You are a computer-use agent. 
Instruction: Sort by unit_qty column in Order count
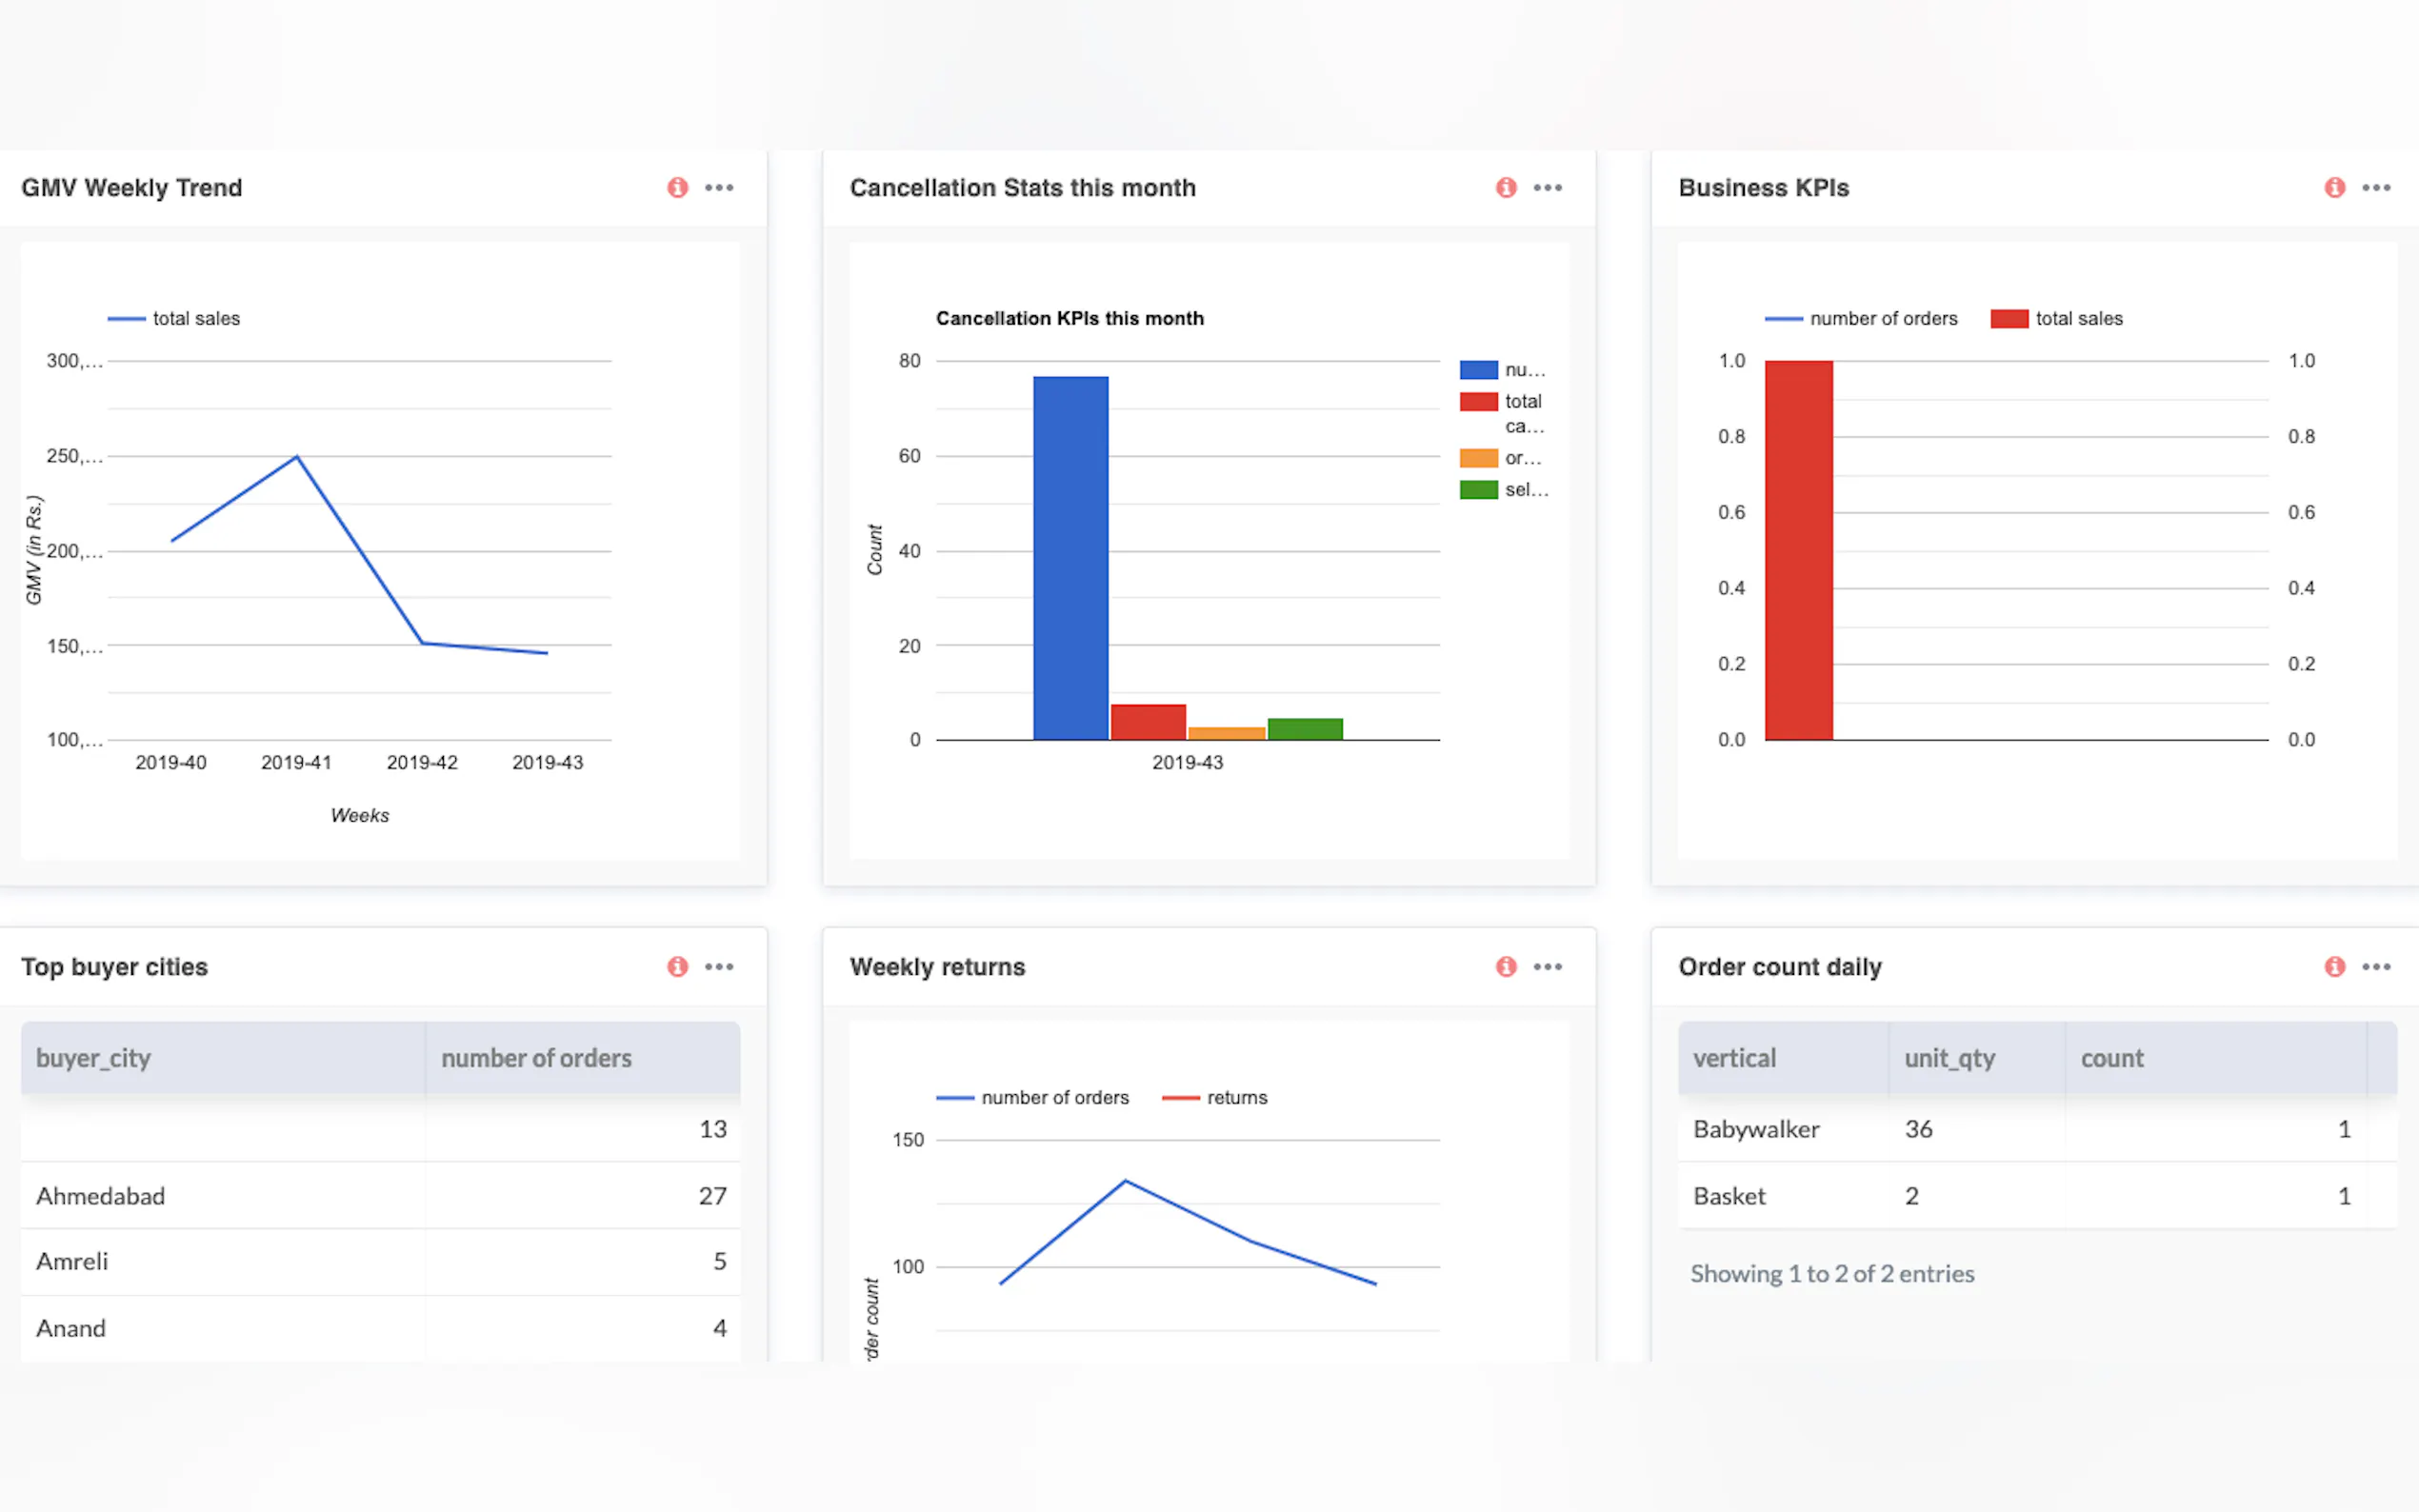coord(1949,1058)
